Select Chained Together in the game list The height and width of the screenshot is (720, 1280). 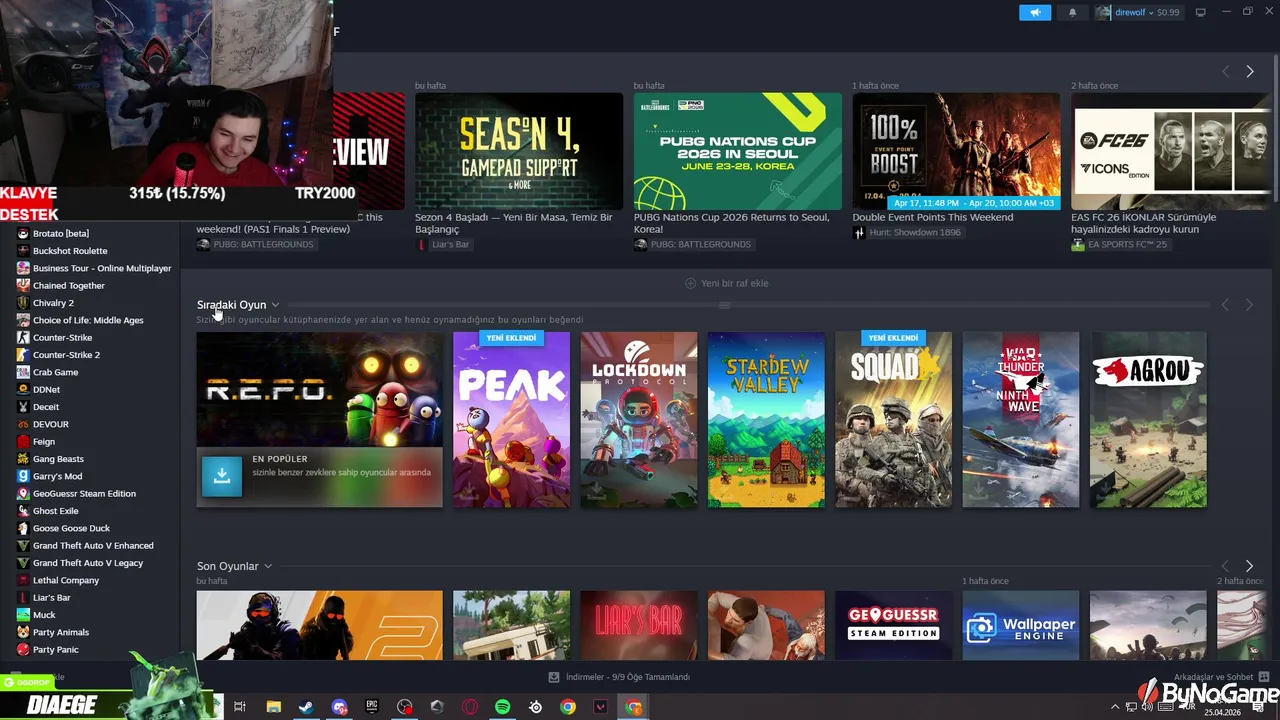point(69,285)
